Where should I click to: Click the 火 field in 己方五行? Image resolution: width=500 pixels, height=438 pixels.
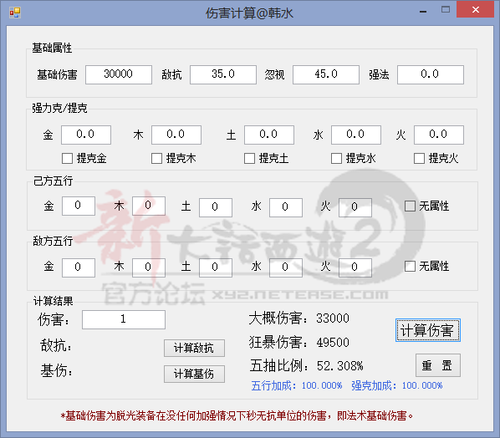pyautogui.click(x=355, y=207)
